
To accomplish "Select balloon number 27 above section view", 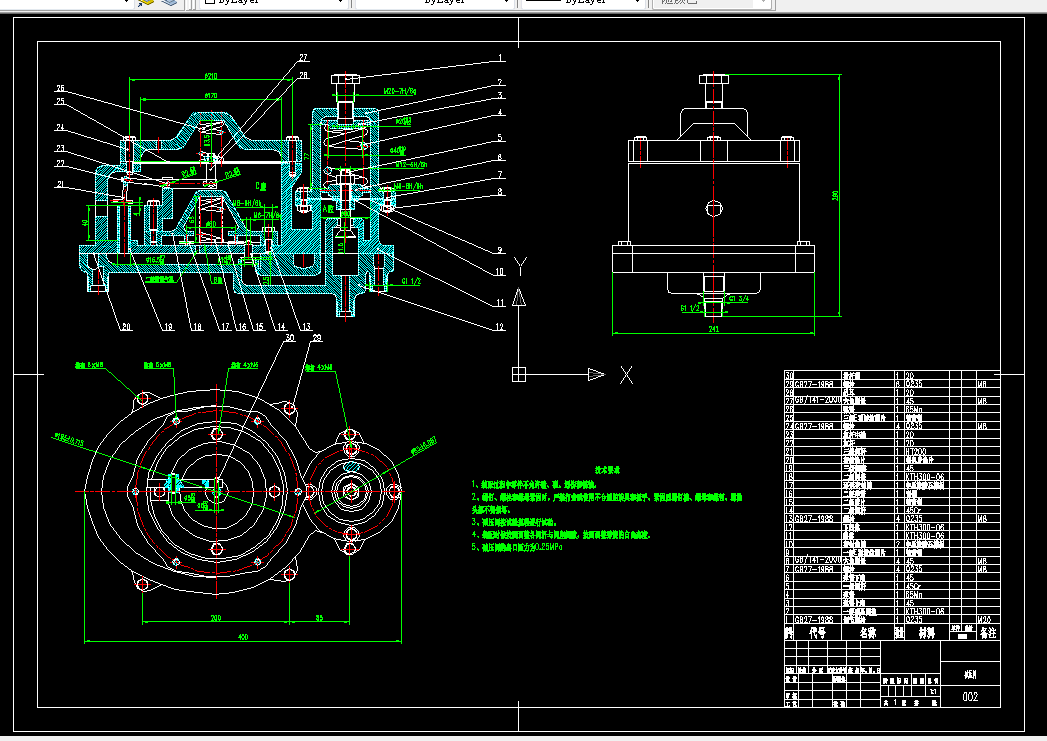I will [x=304, y=58].
